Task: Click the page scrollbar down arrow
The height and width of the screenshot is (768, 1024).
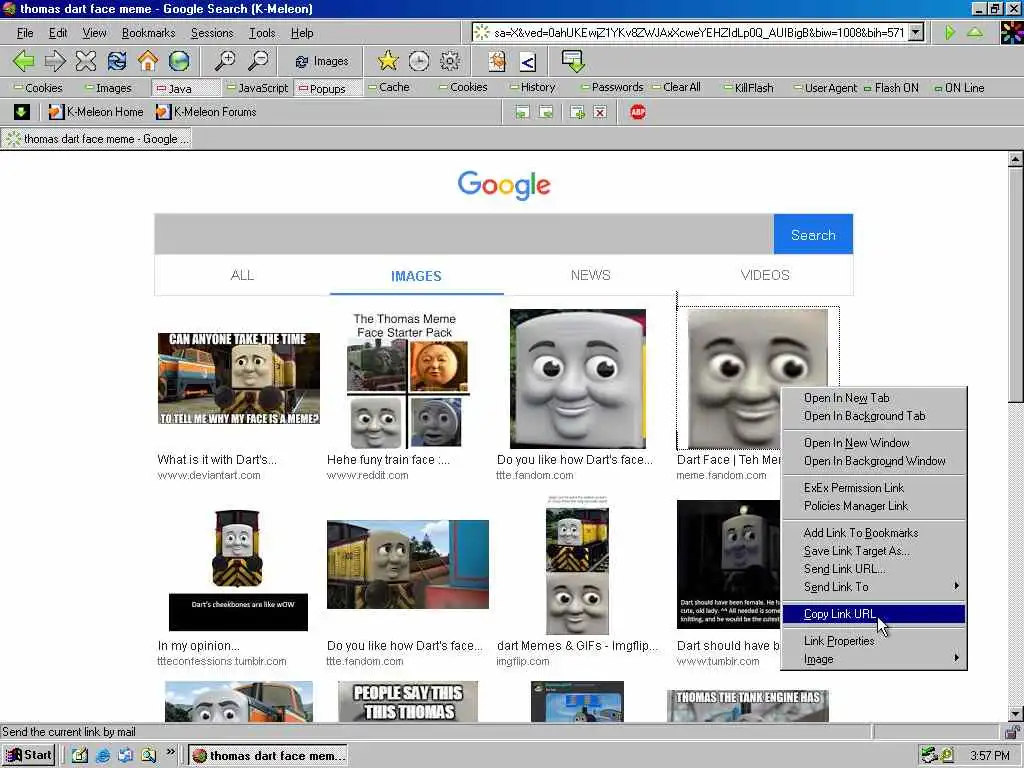Action: (x=1016, y=714)
